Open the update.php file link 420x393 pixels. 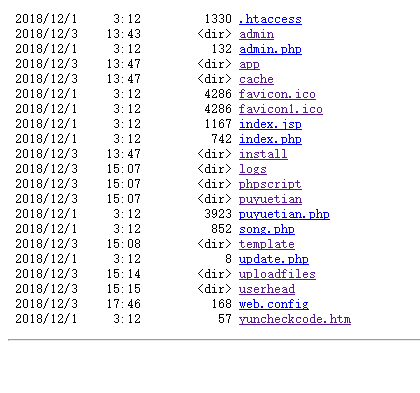(274, 259)
